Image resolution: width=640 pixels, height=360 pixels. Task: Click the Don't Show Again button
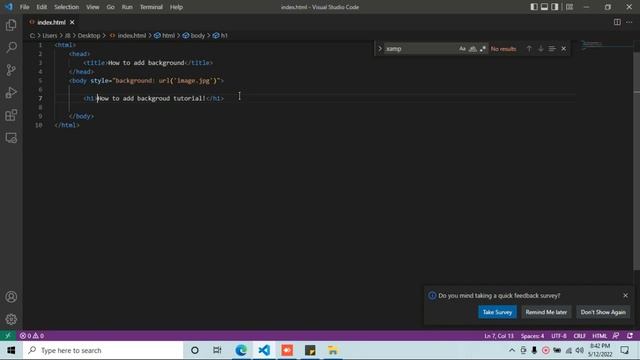pyautogui.click(x=603, y=312)
